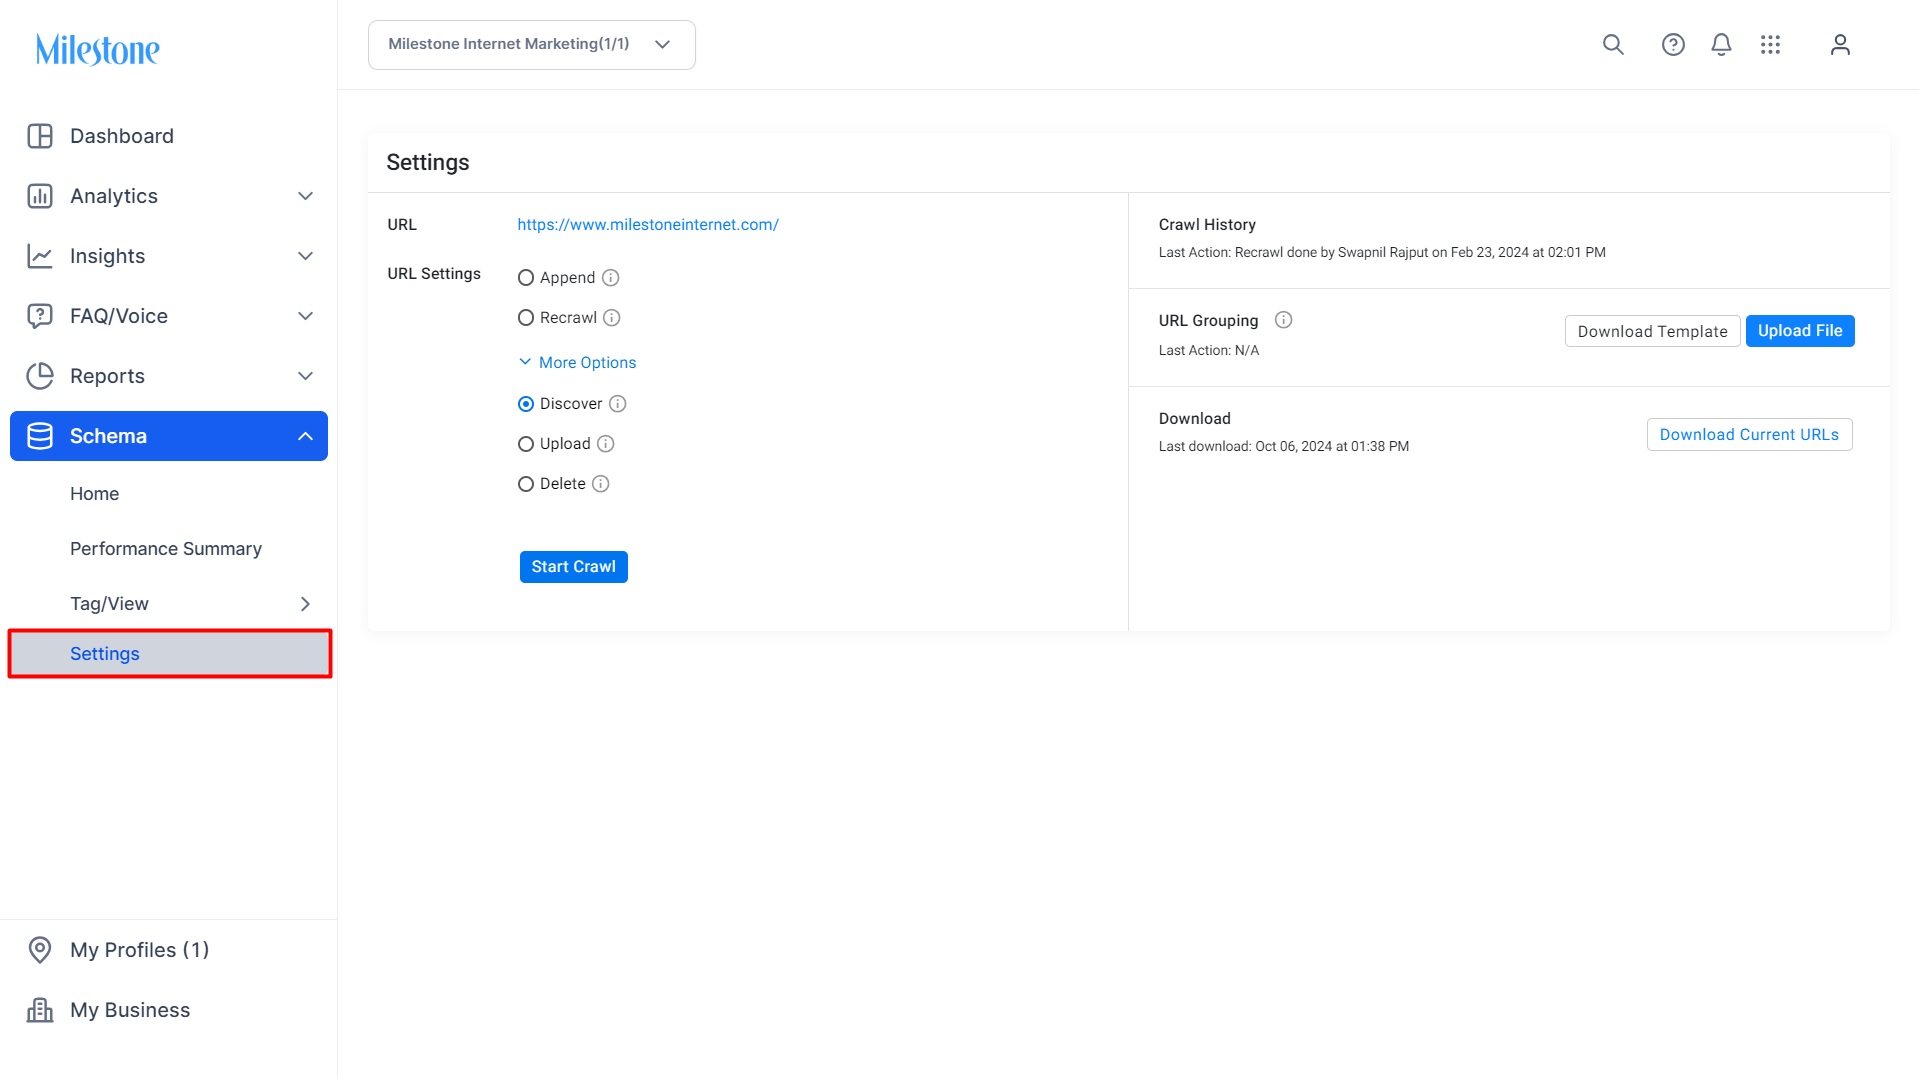Click the URL Grouping label

[x=1208, y=321]
